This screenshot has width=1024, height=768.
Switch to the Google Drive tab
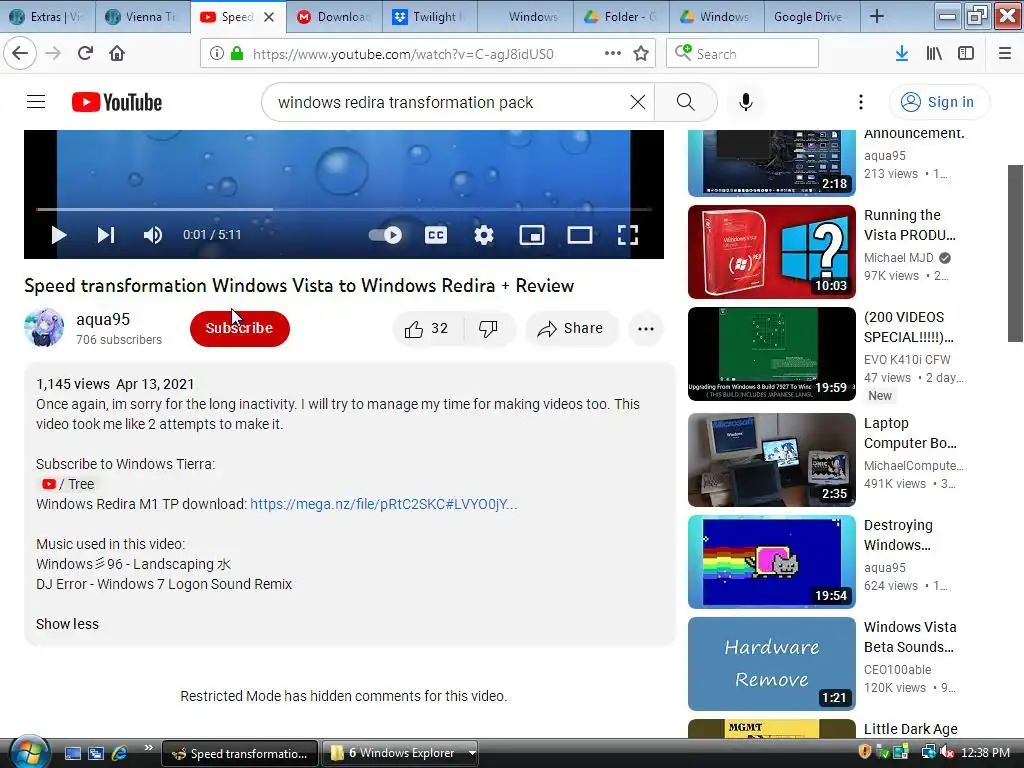click(812, 16)
